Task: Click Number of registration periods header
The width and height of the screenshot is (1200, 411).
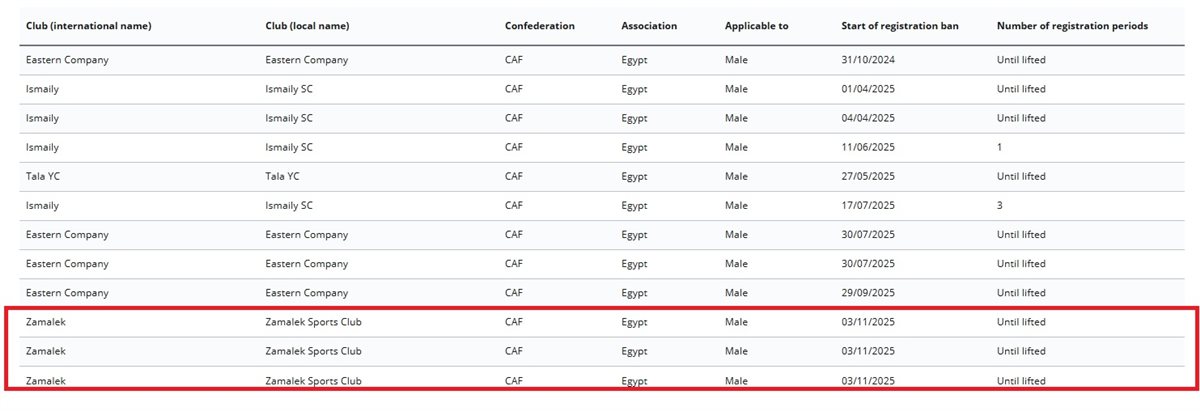Action: (x=1072, y=26)
